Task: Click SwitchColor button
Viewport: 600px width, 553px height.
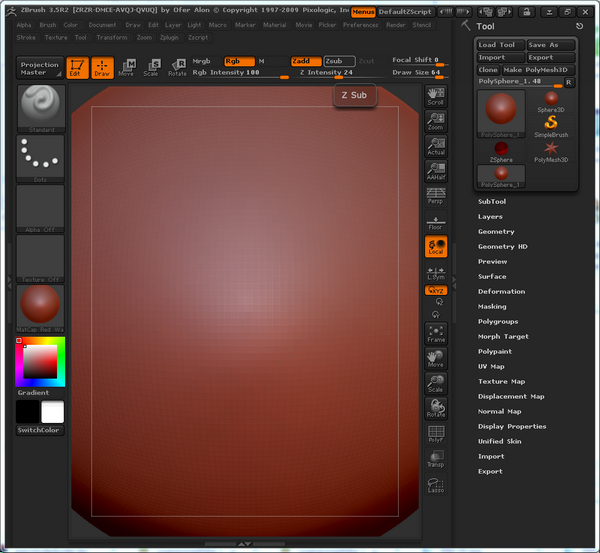Action: click(x=40, y=430)
